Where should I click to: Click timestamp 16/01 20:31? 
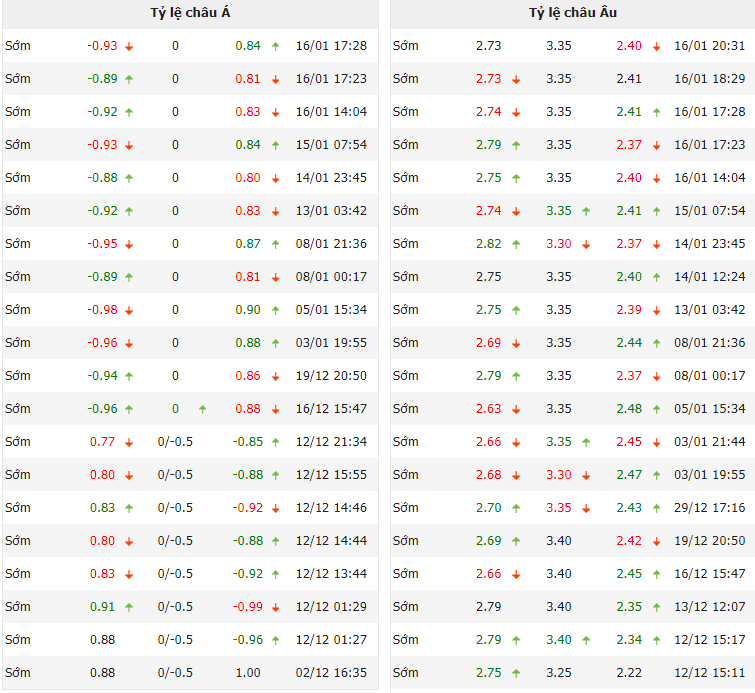[x=709, y=46]
